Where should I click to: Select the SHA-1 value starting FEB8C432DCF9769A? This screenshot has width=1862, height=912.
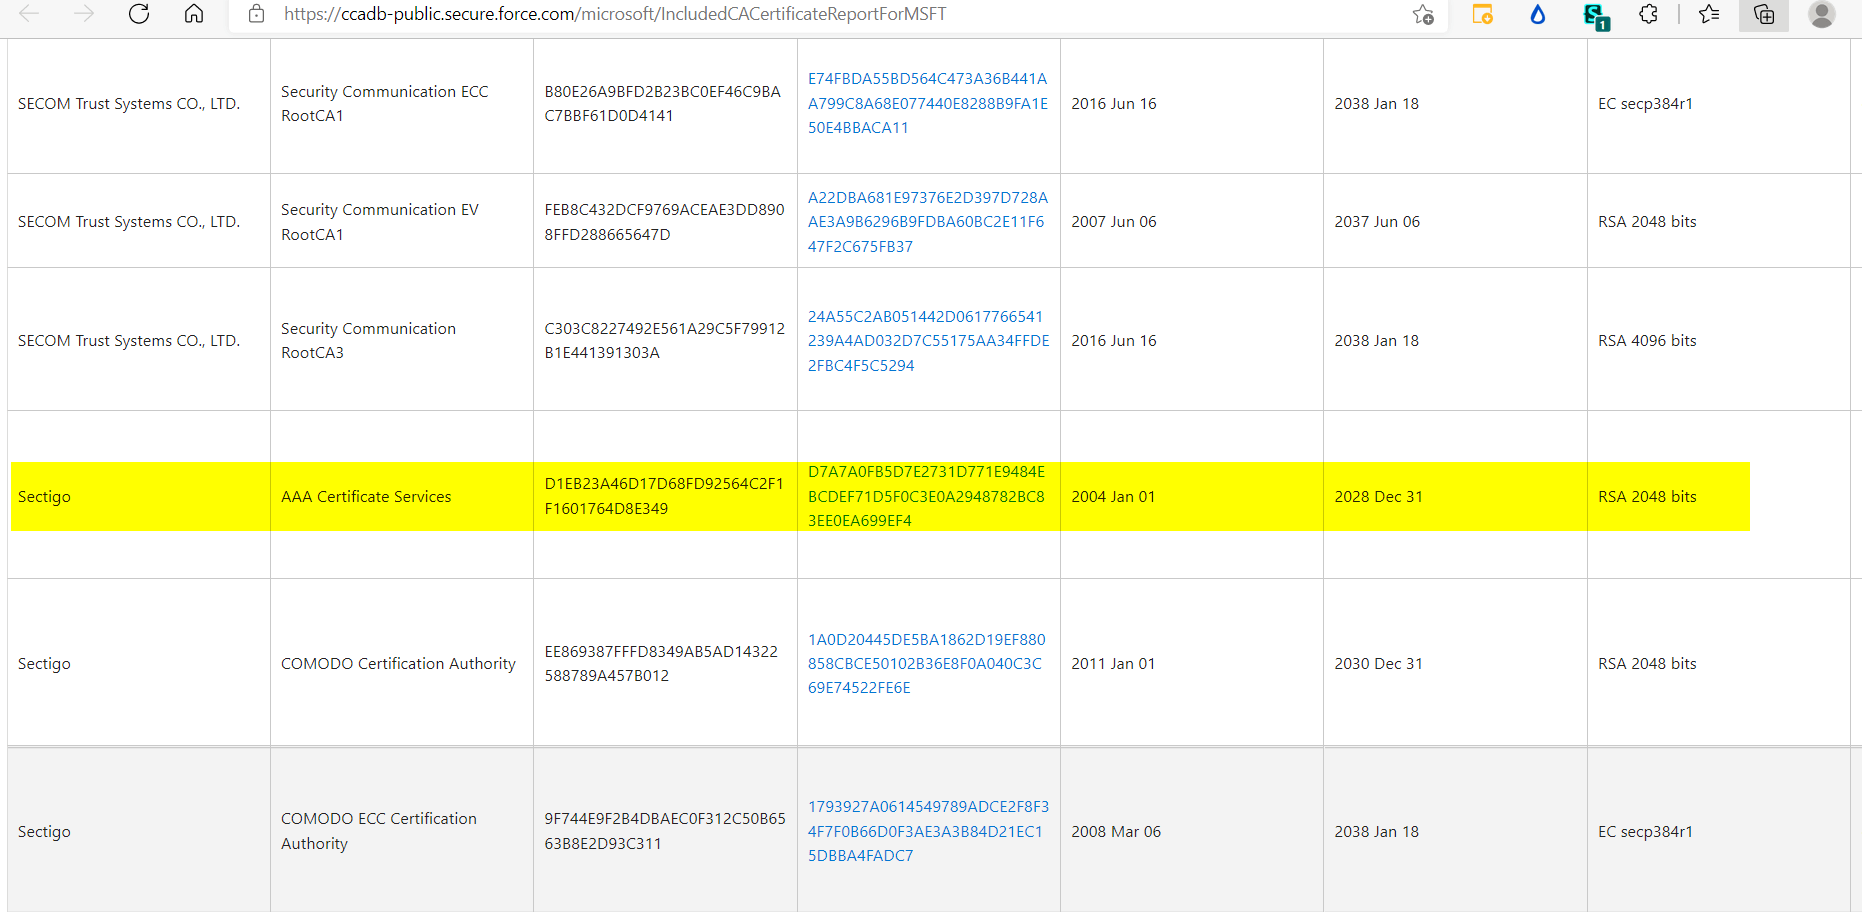(x=664, y=222)
